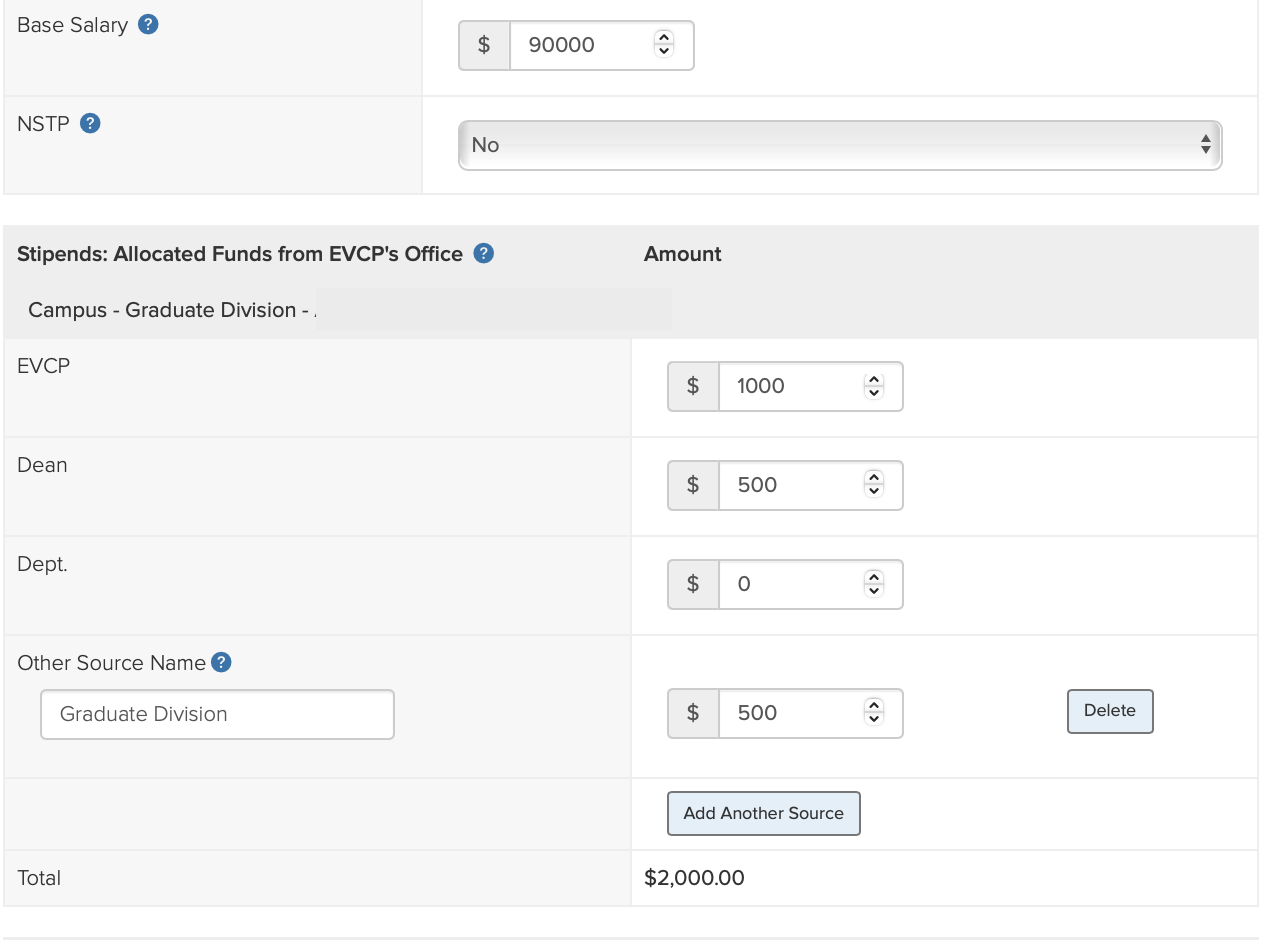
Task: Click Add Another Source button
Action: point(763,813)
